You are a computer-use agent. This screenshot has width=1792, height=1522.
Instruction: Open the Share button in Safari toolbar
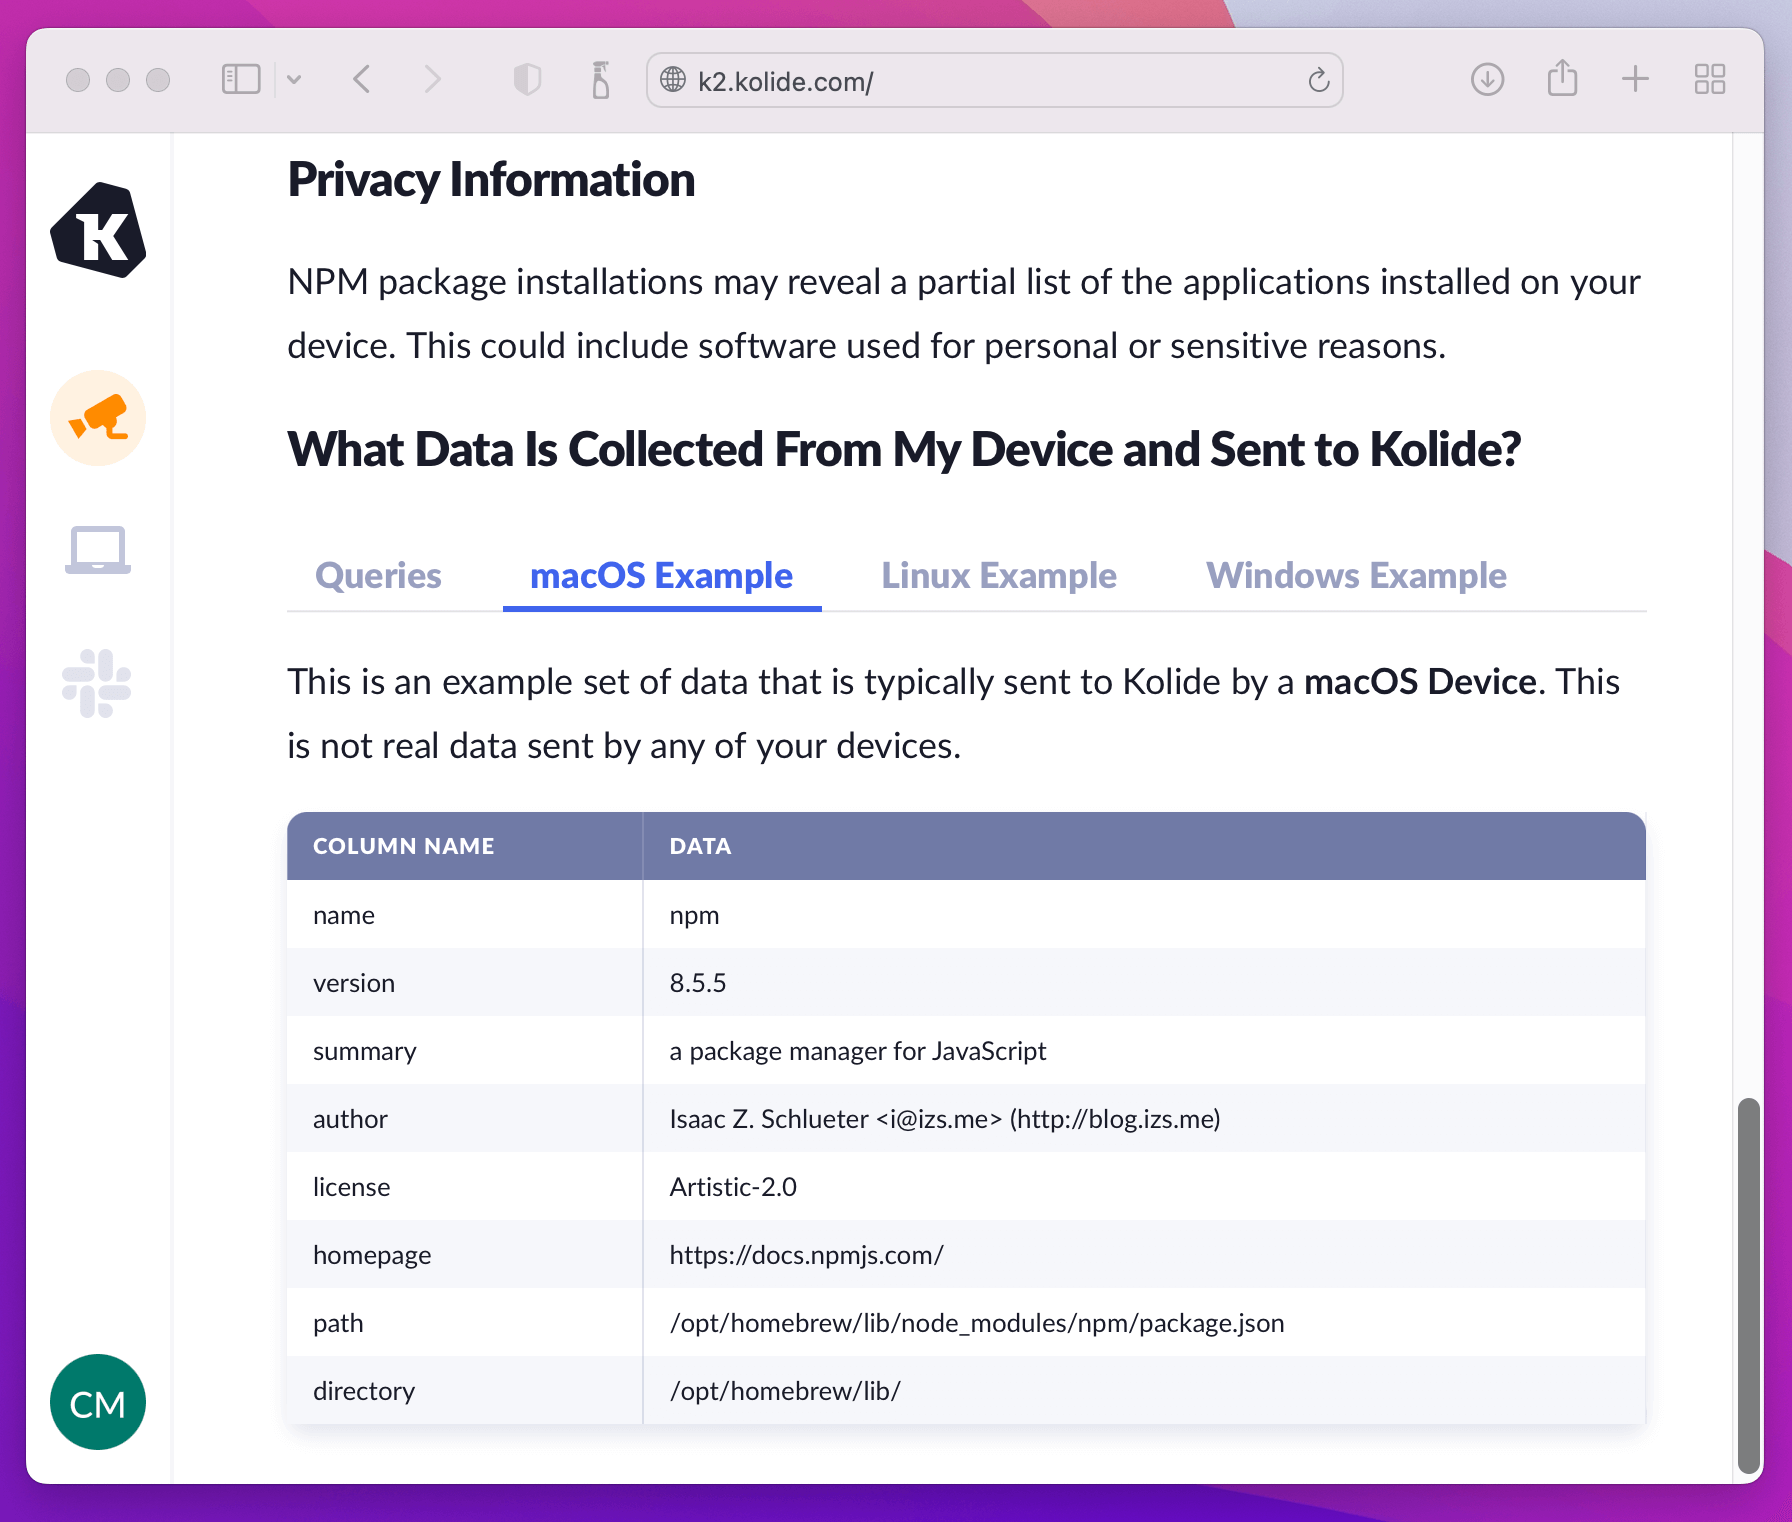click(x=1562, y=78)
